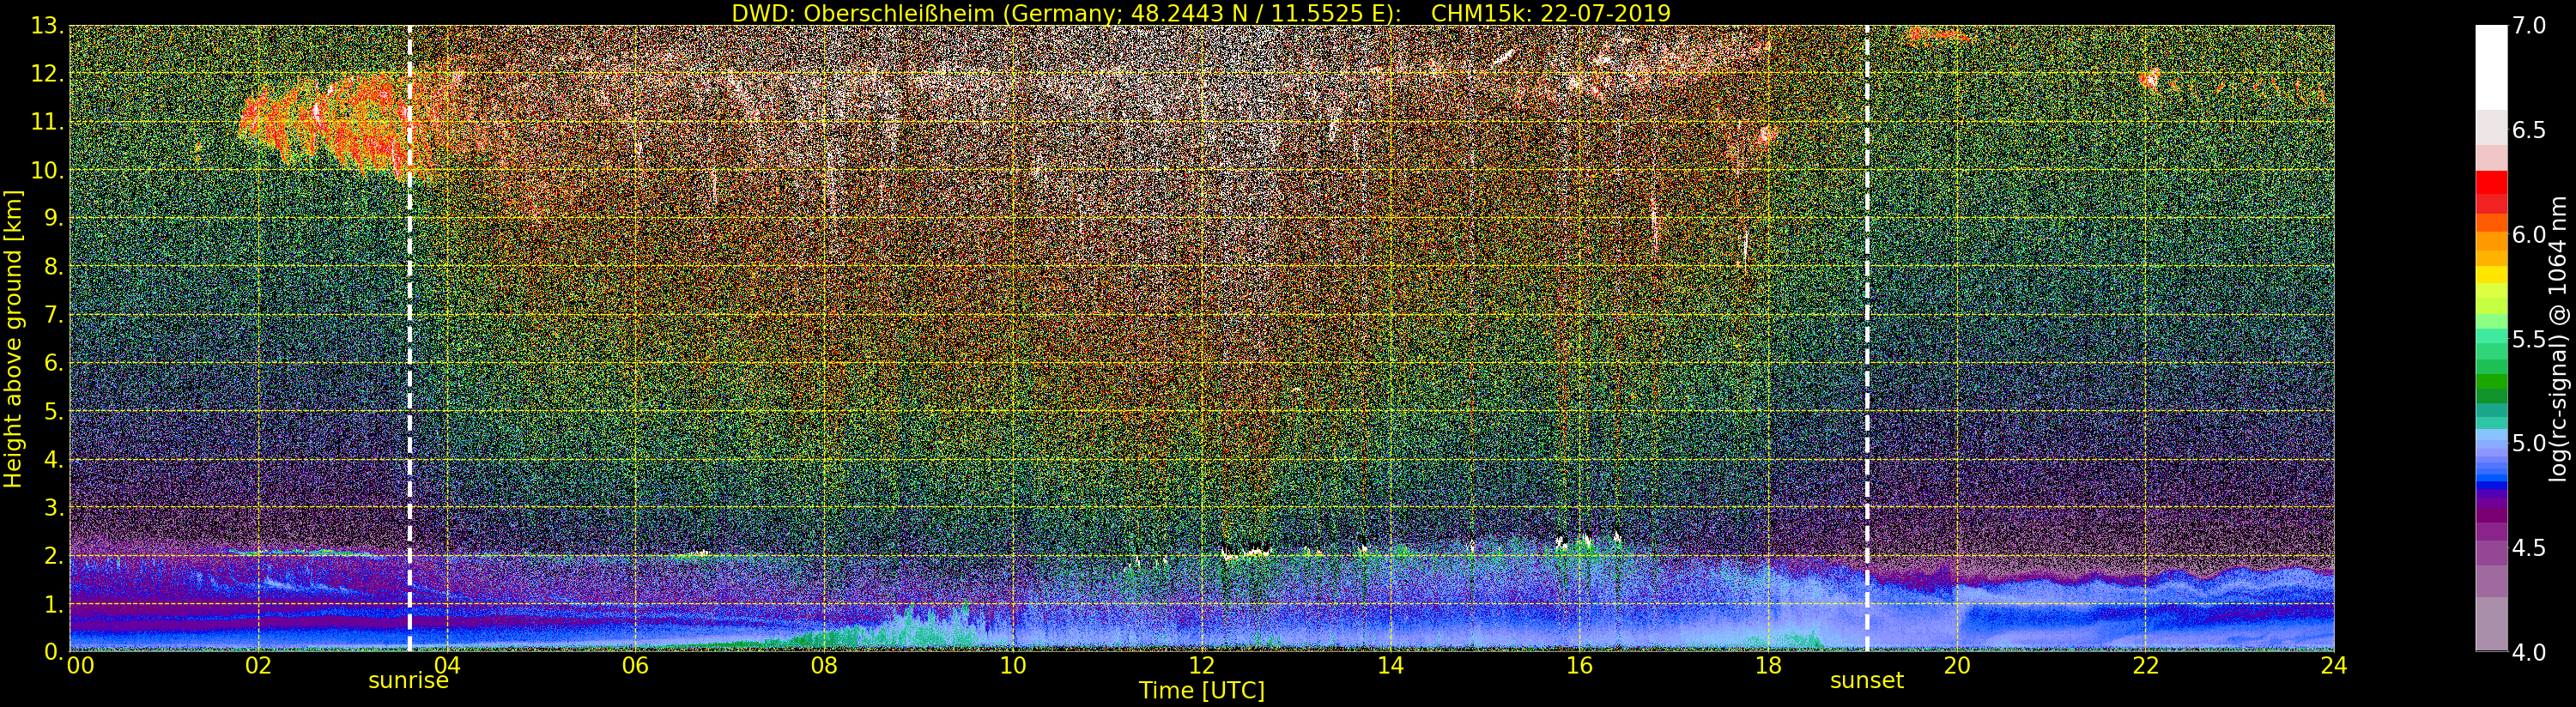The height and width of the screenshot is (707, 2576).
Task: Click the height tick label '4.'
Action: (53, 459)
